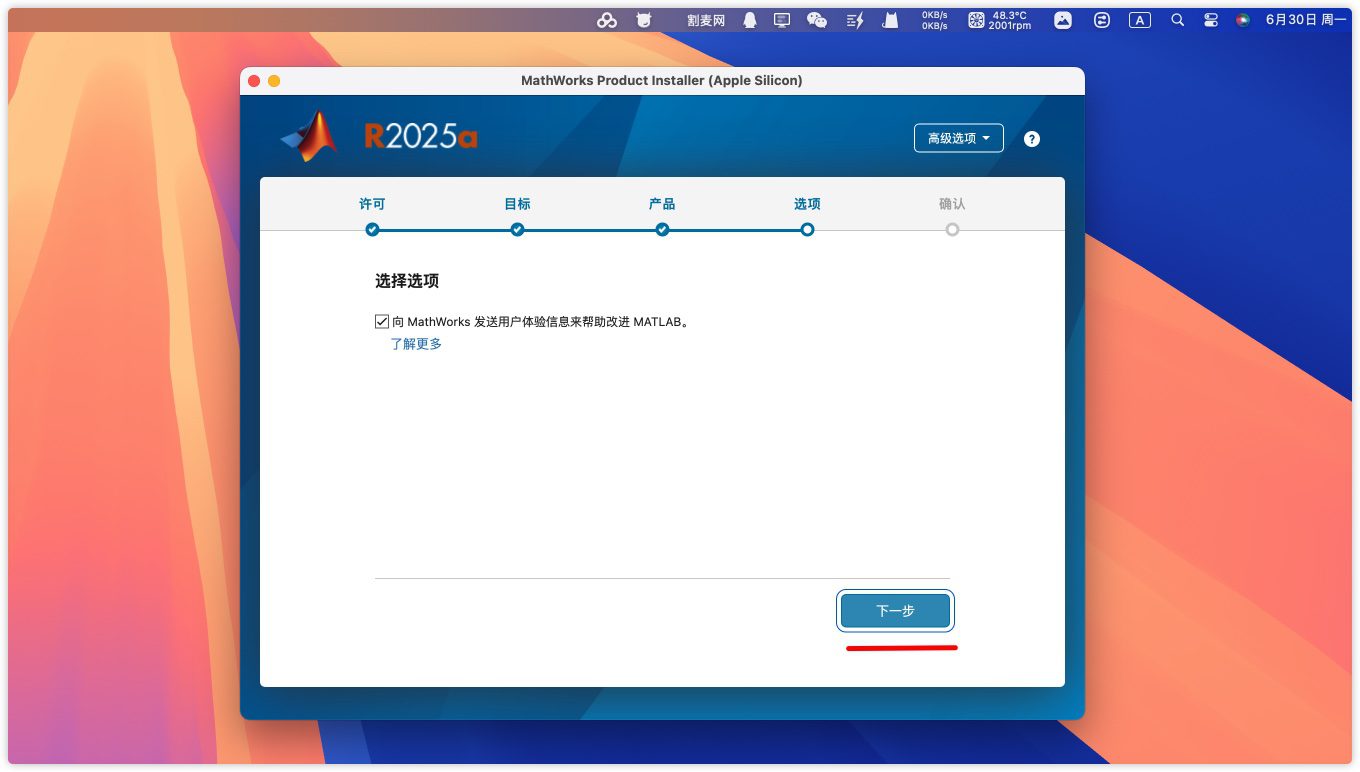This screenshot has width=1360, height=772.
Task: Click the help question mark icon
Action: pos(1032,139)
